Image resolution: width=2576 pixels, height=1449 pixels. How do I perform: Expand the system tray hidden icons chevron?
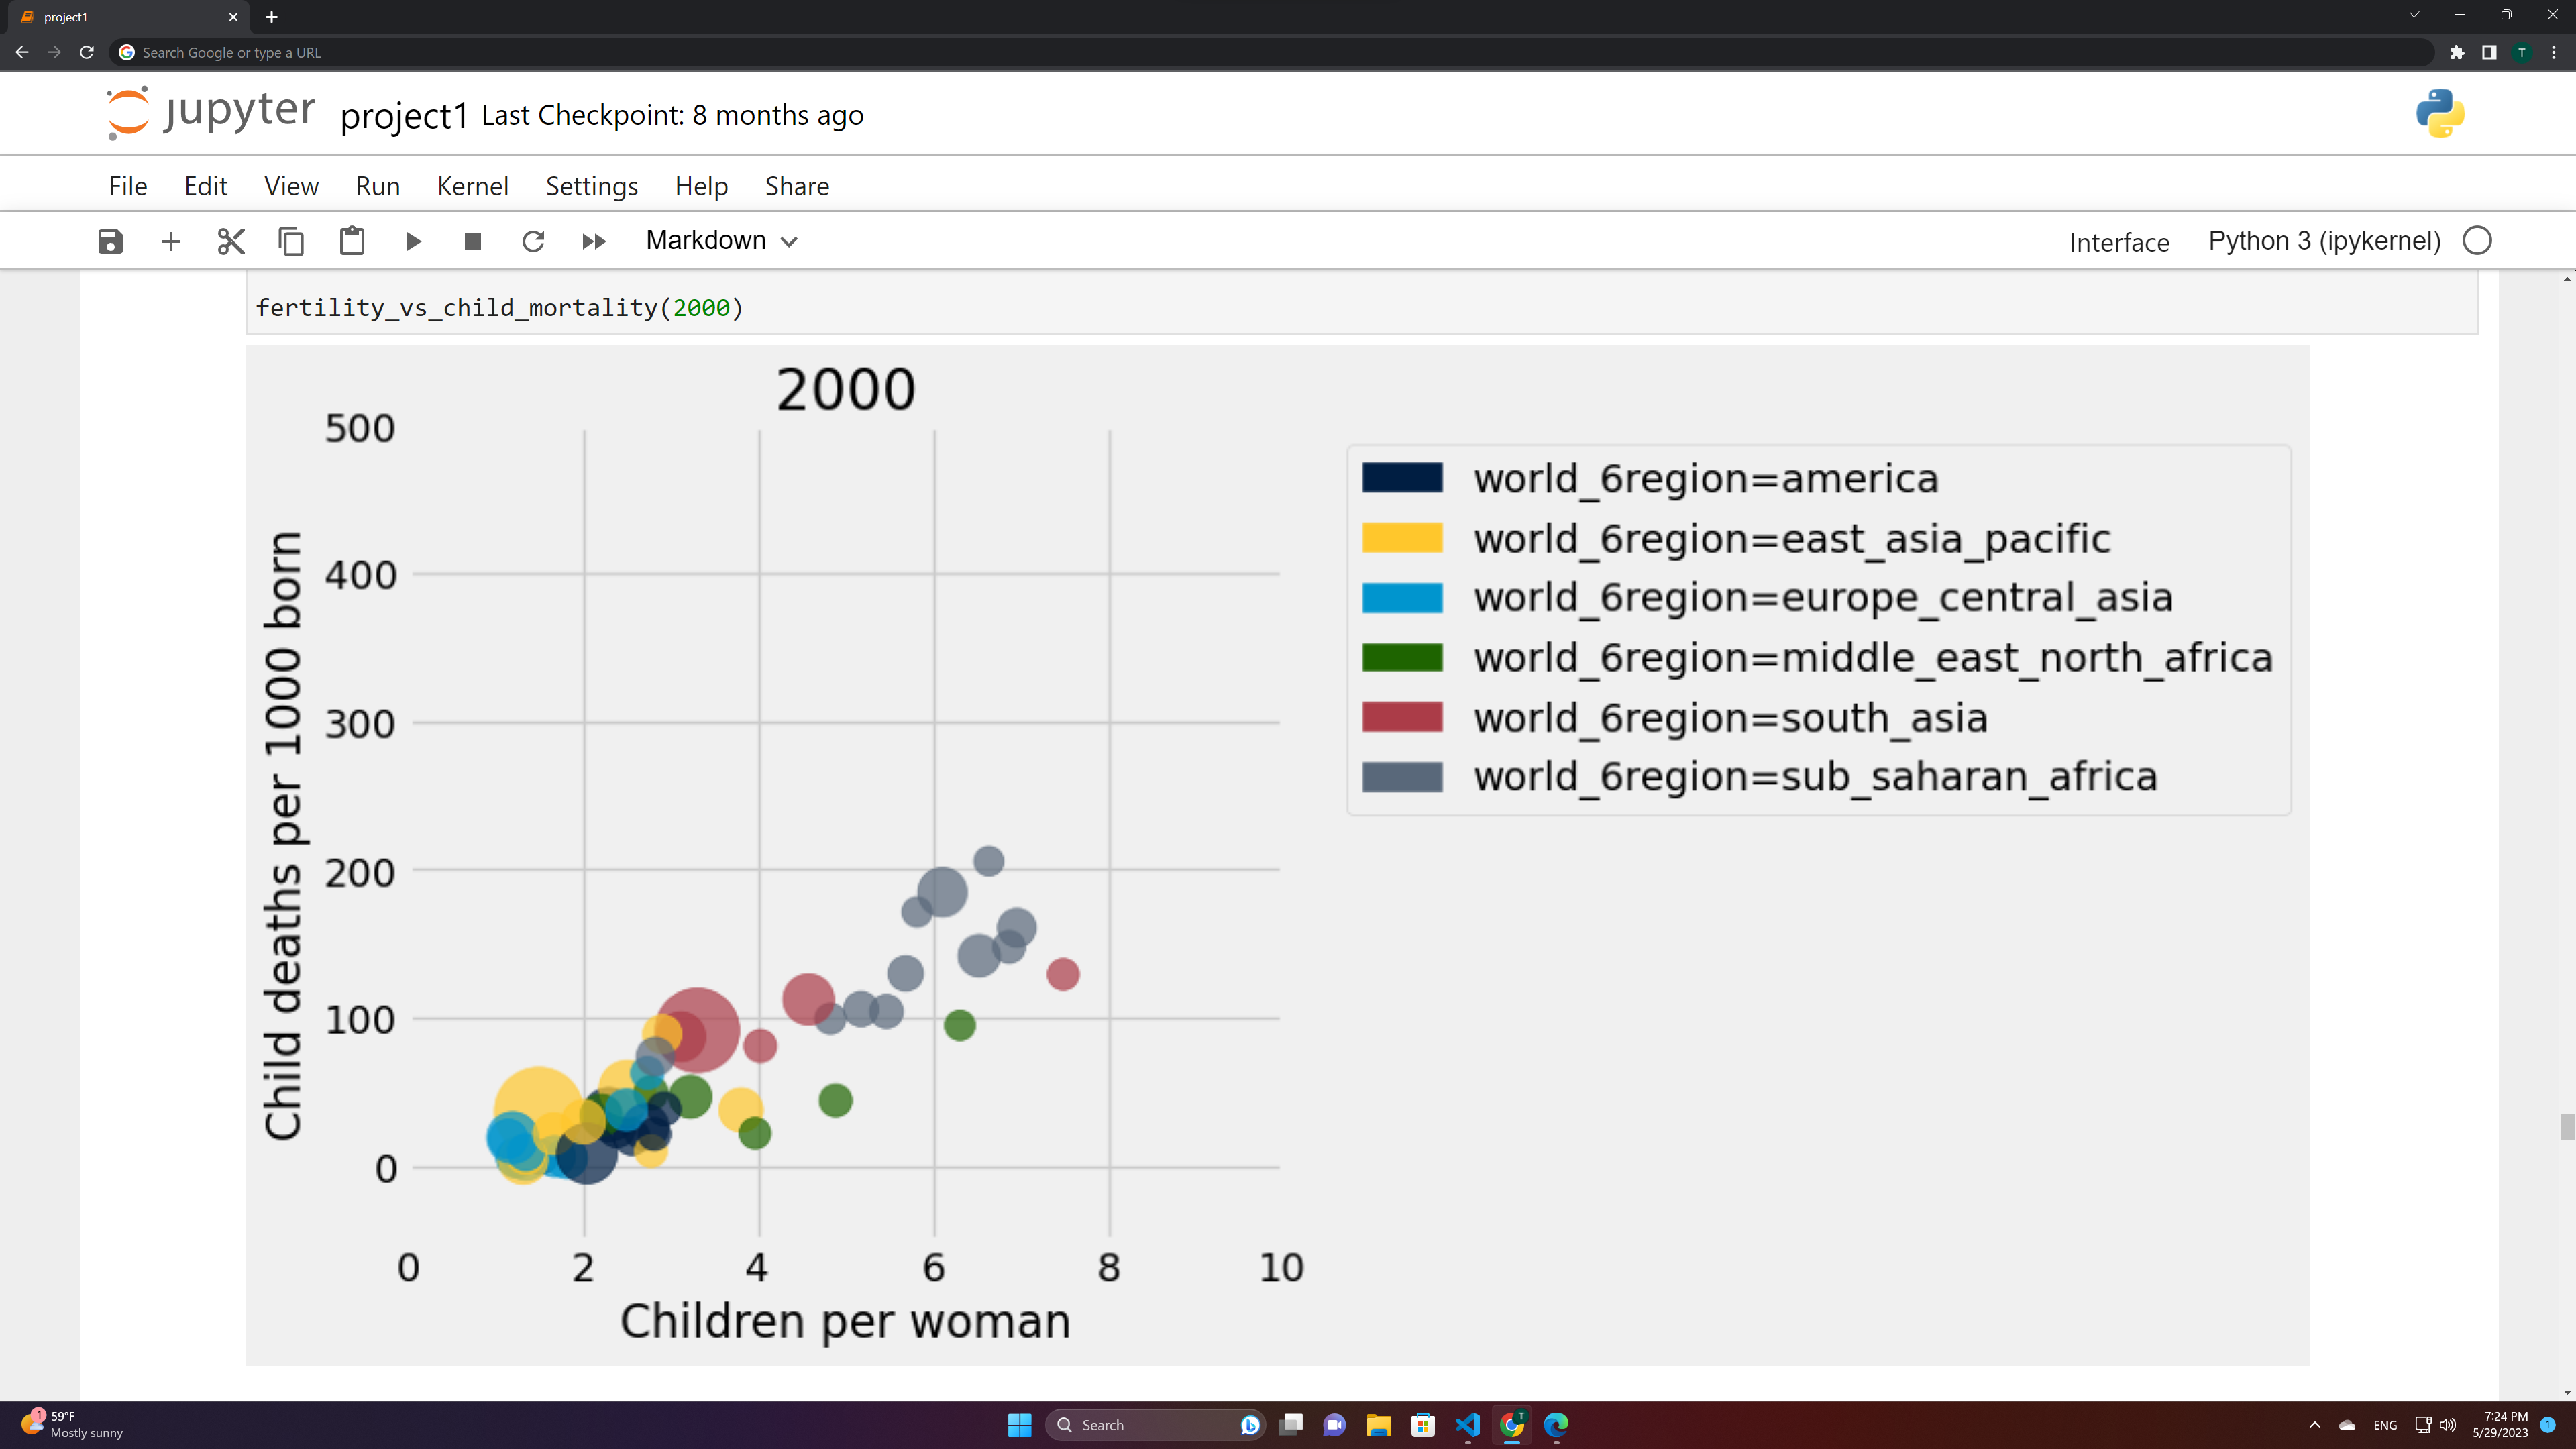tap(2314, 1425)
